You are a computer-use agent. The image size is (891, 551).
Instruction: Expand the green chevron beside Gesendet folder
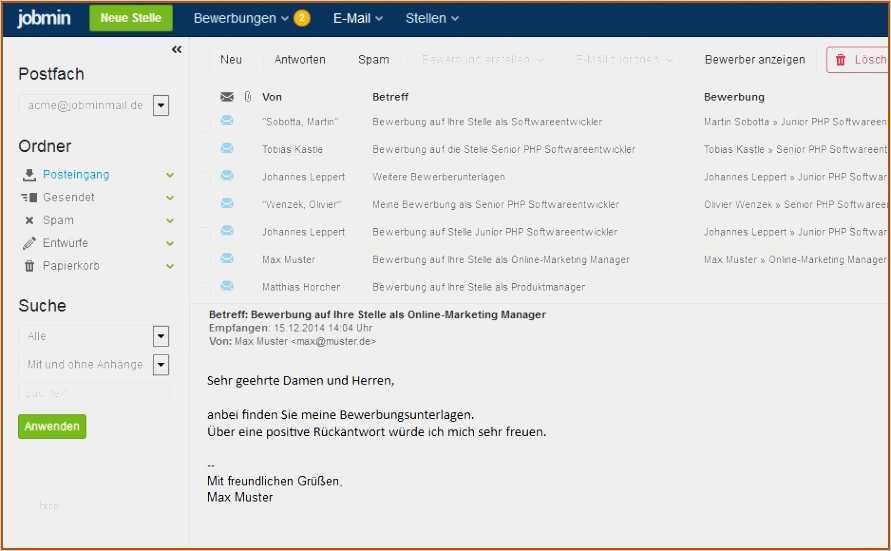pos(170,198)
